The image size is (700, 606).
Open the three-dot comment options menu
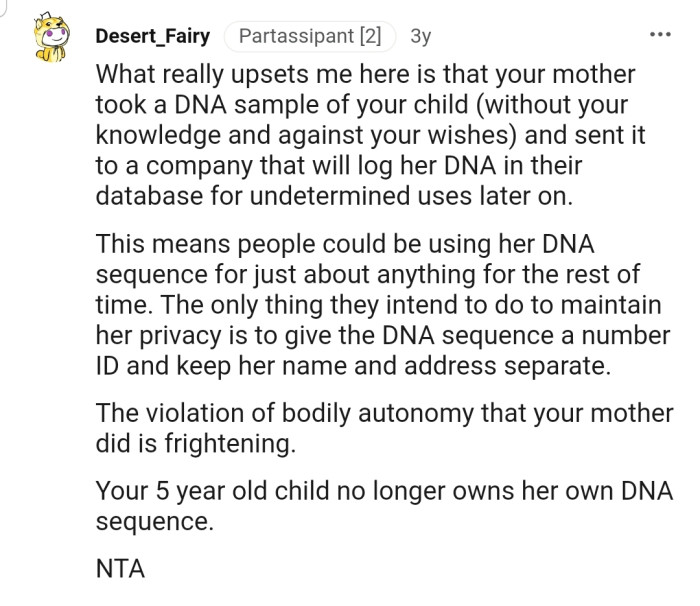click(660, 36)
